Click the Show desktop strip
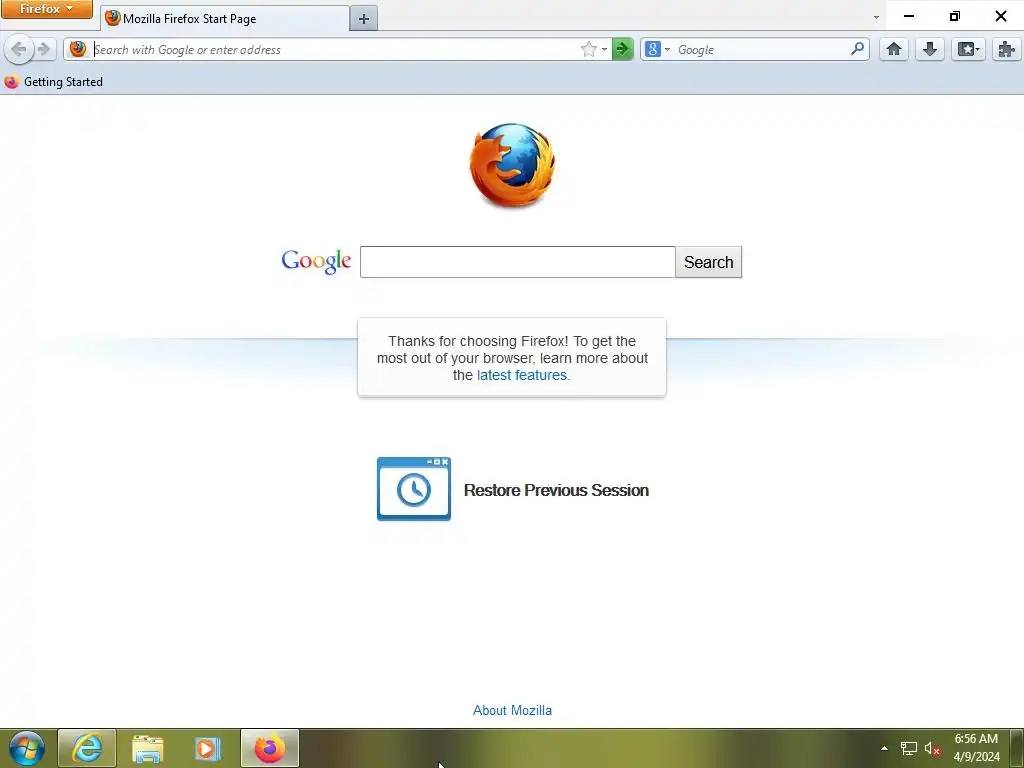 (1017, 748)
